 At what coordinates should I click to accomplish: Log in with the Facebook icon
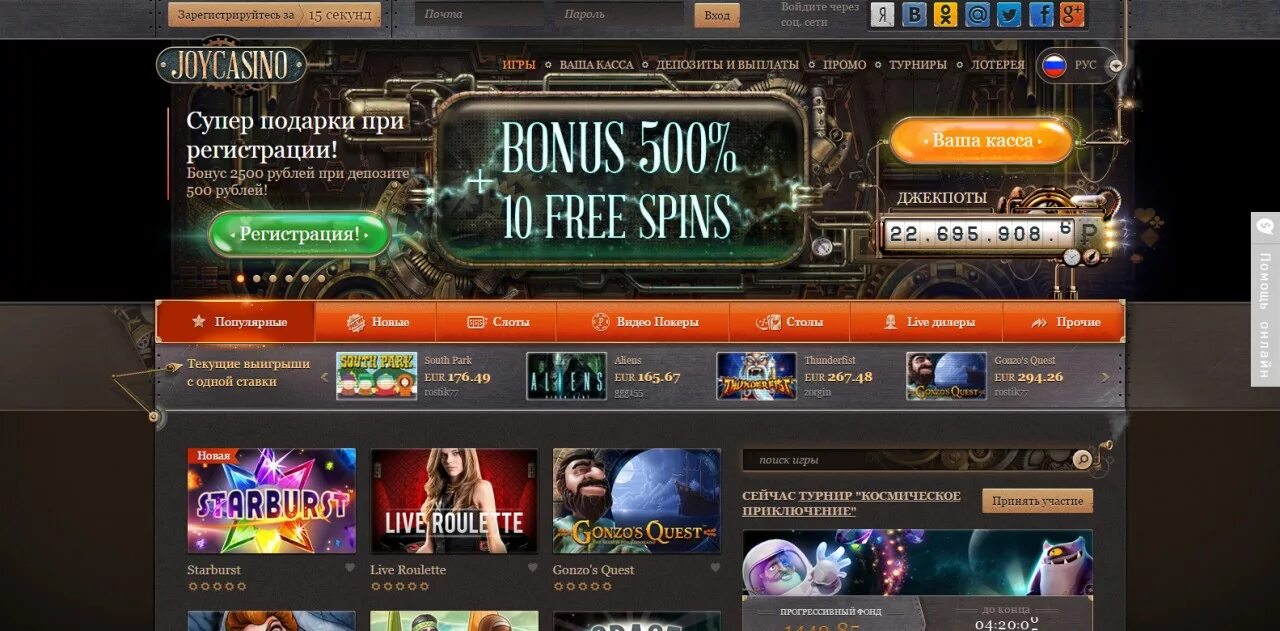click(x=1041, y=14)
